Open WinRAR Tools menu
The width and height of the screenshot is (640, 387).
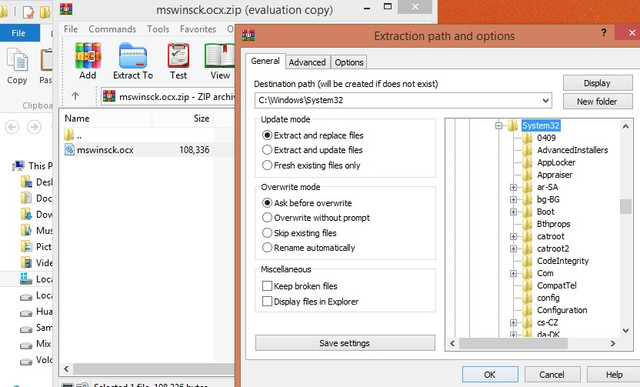pos(158,29)
